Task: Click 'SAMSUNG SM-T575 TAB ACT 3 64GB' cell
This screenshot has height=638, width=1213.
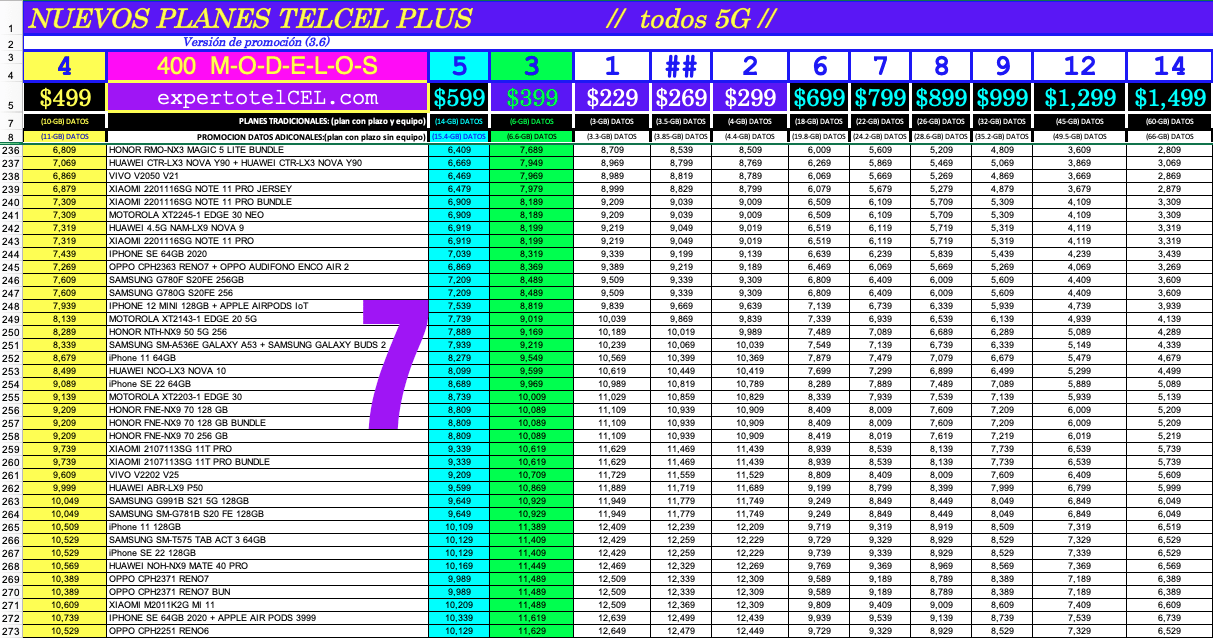Action: pos(267,540)
